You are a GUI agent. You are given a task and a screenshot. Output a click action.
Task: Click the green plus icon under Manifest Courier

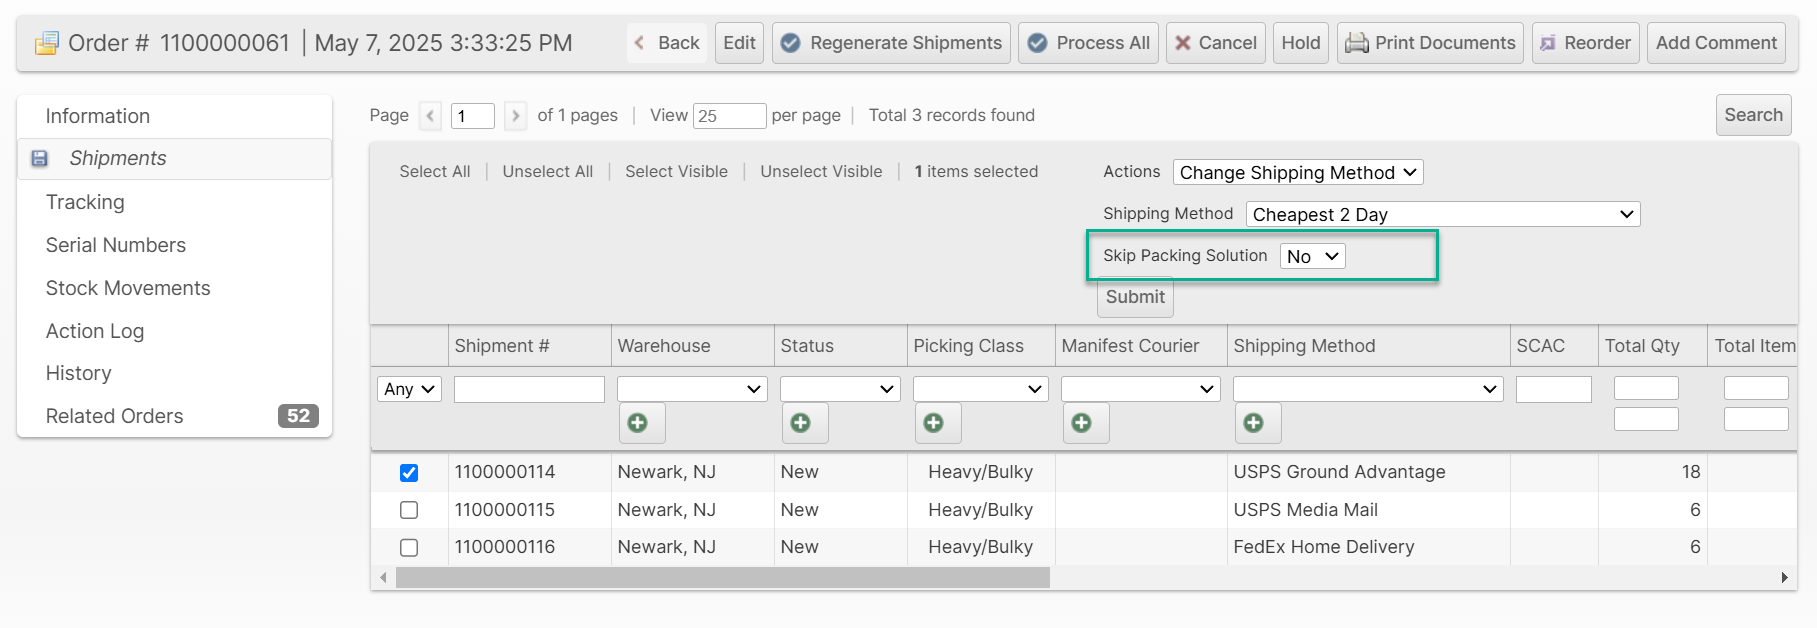[1082, 423]
